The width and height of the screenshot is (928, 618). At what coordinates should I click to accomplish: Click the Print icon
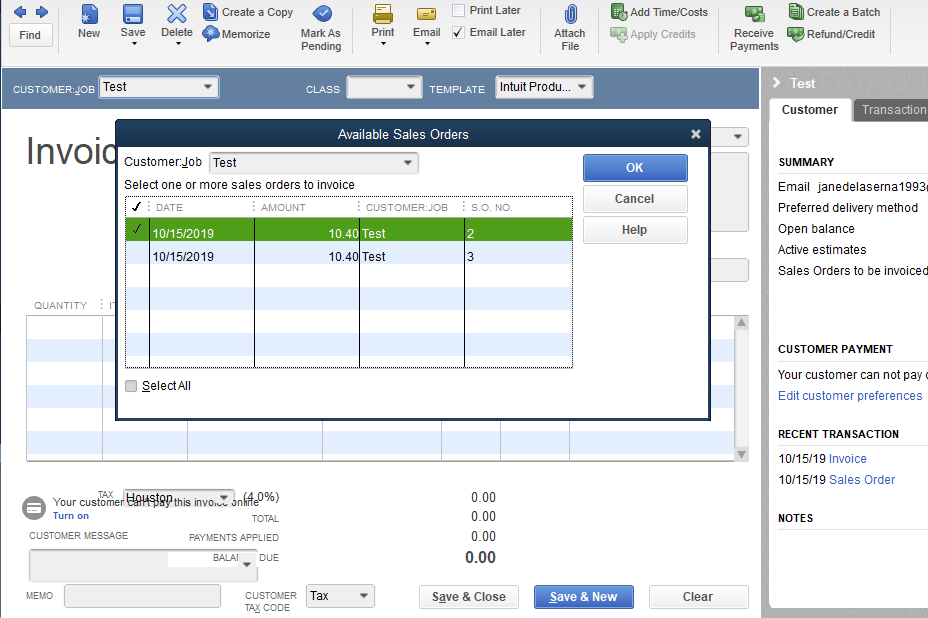382,14
